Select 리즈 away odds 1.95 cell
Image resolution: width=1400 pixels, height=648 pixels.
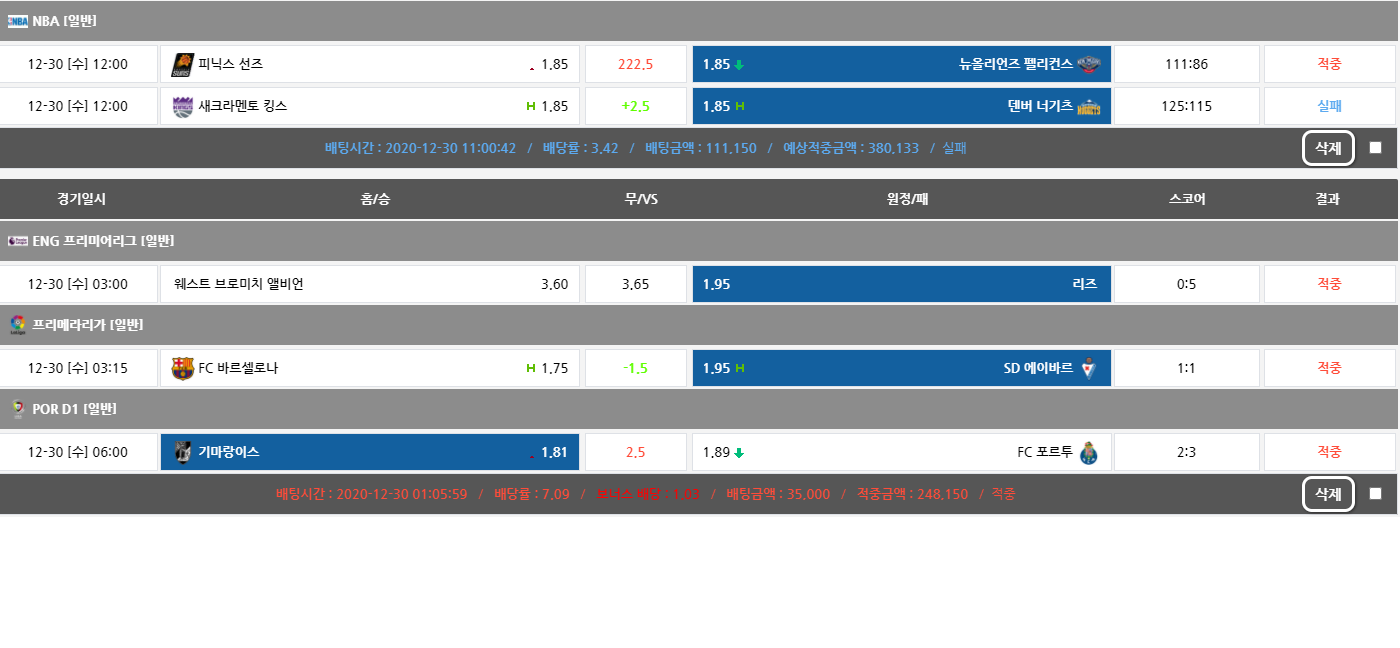click(901, 284)
